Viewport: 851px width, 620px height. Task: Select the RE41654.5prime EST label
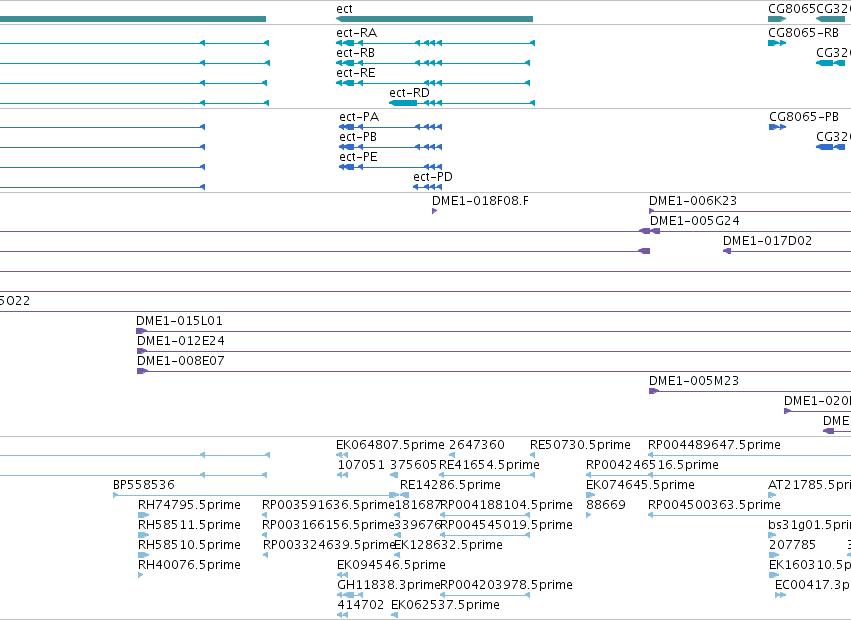coord(489,466)
